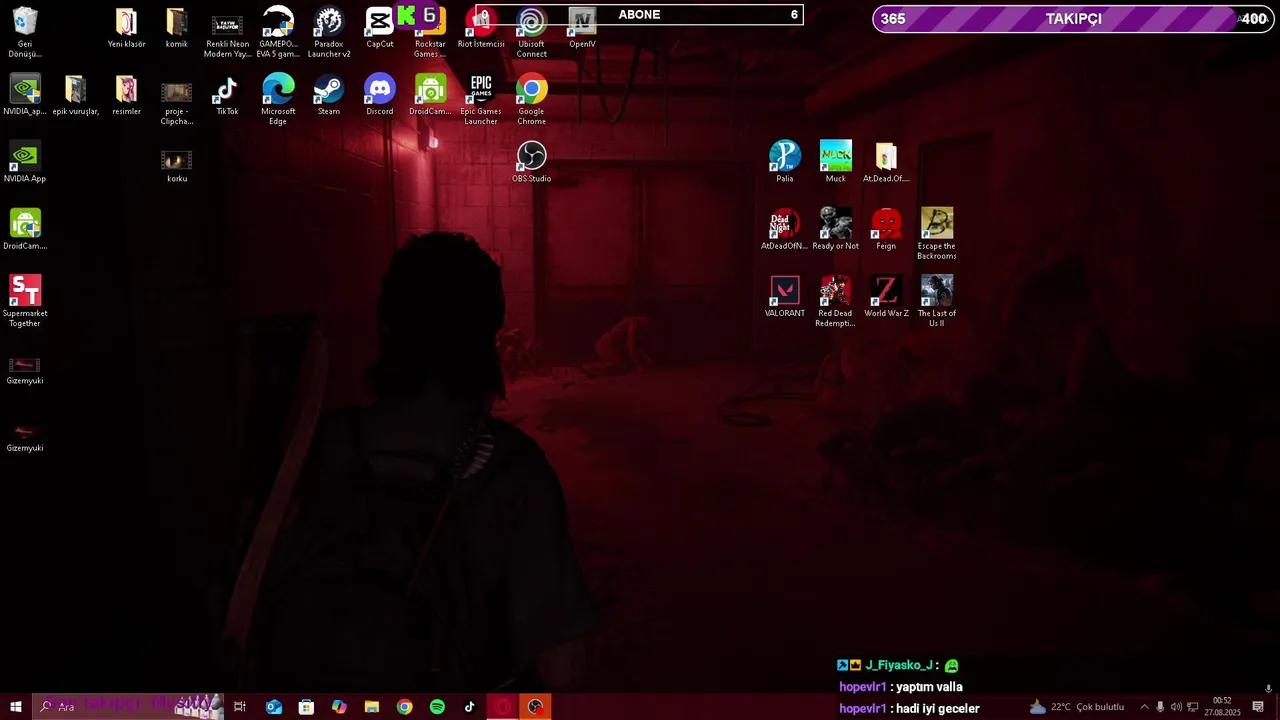Launch Microsoft Edge from the desktop
Screen dimensions: 1280x720
tap(278, 100)
